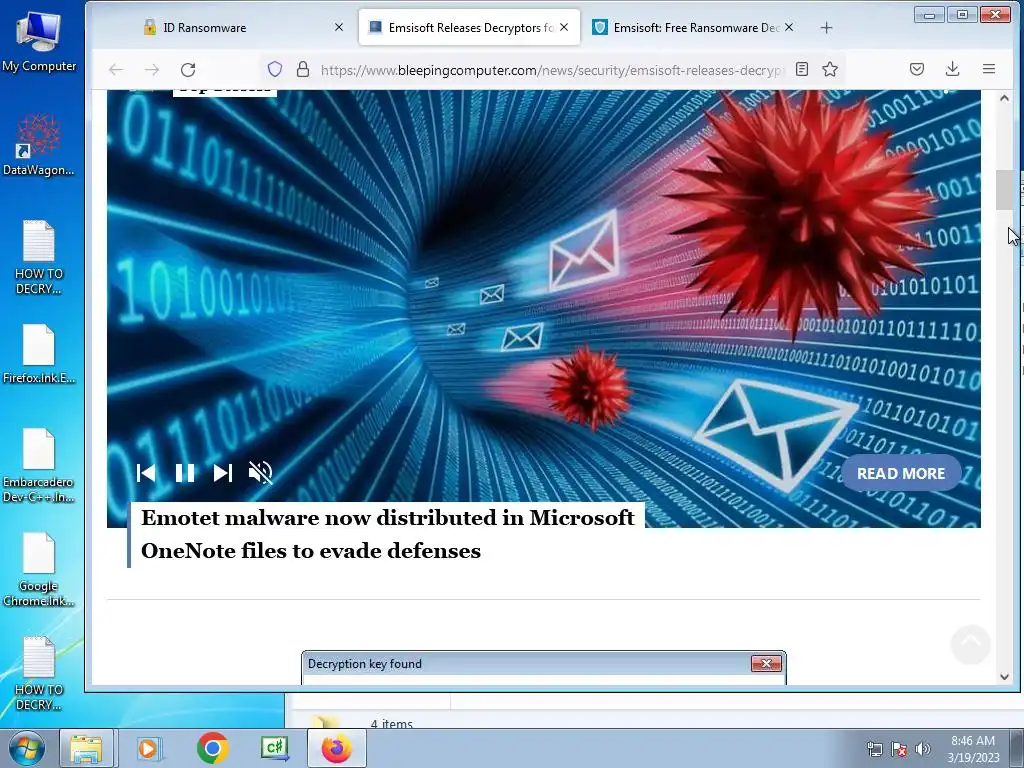Go back to the previous page

pyautogui.click(x=116, y=69)
